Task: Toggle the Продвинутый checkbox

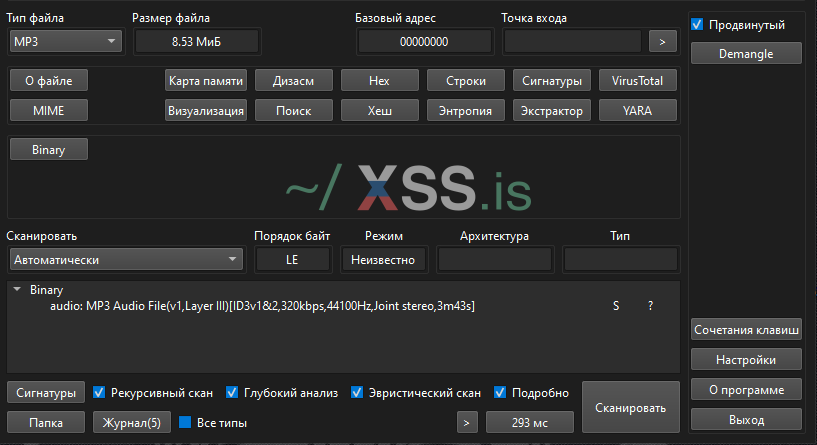Action: (x=697, y=24)
